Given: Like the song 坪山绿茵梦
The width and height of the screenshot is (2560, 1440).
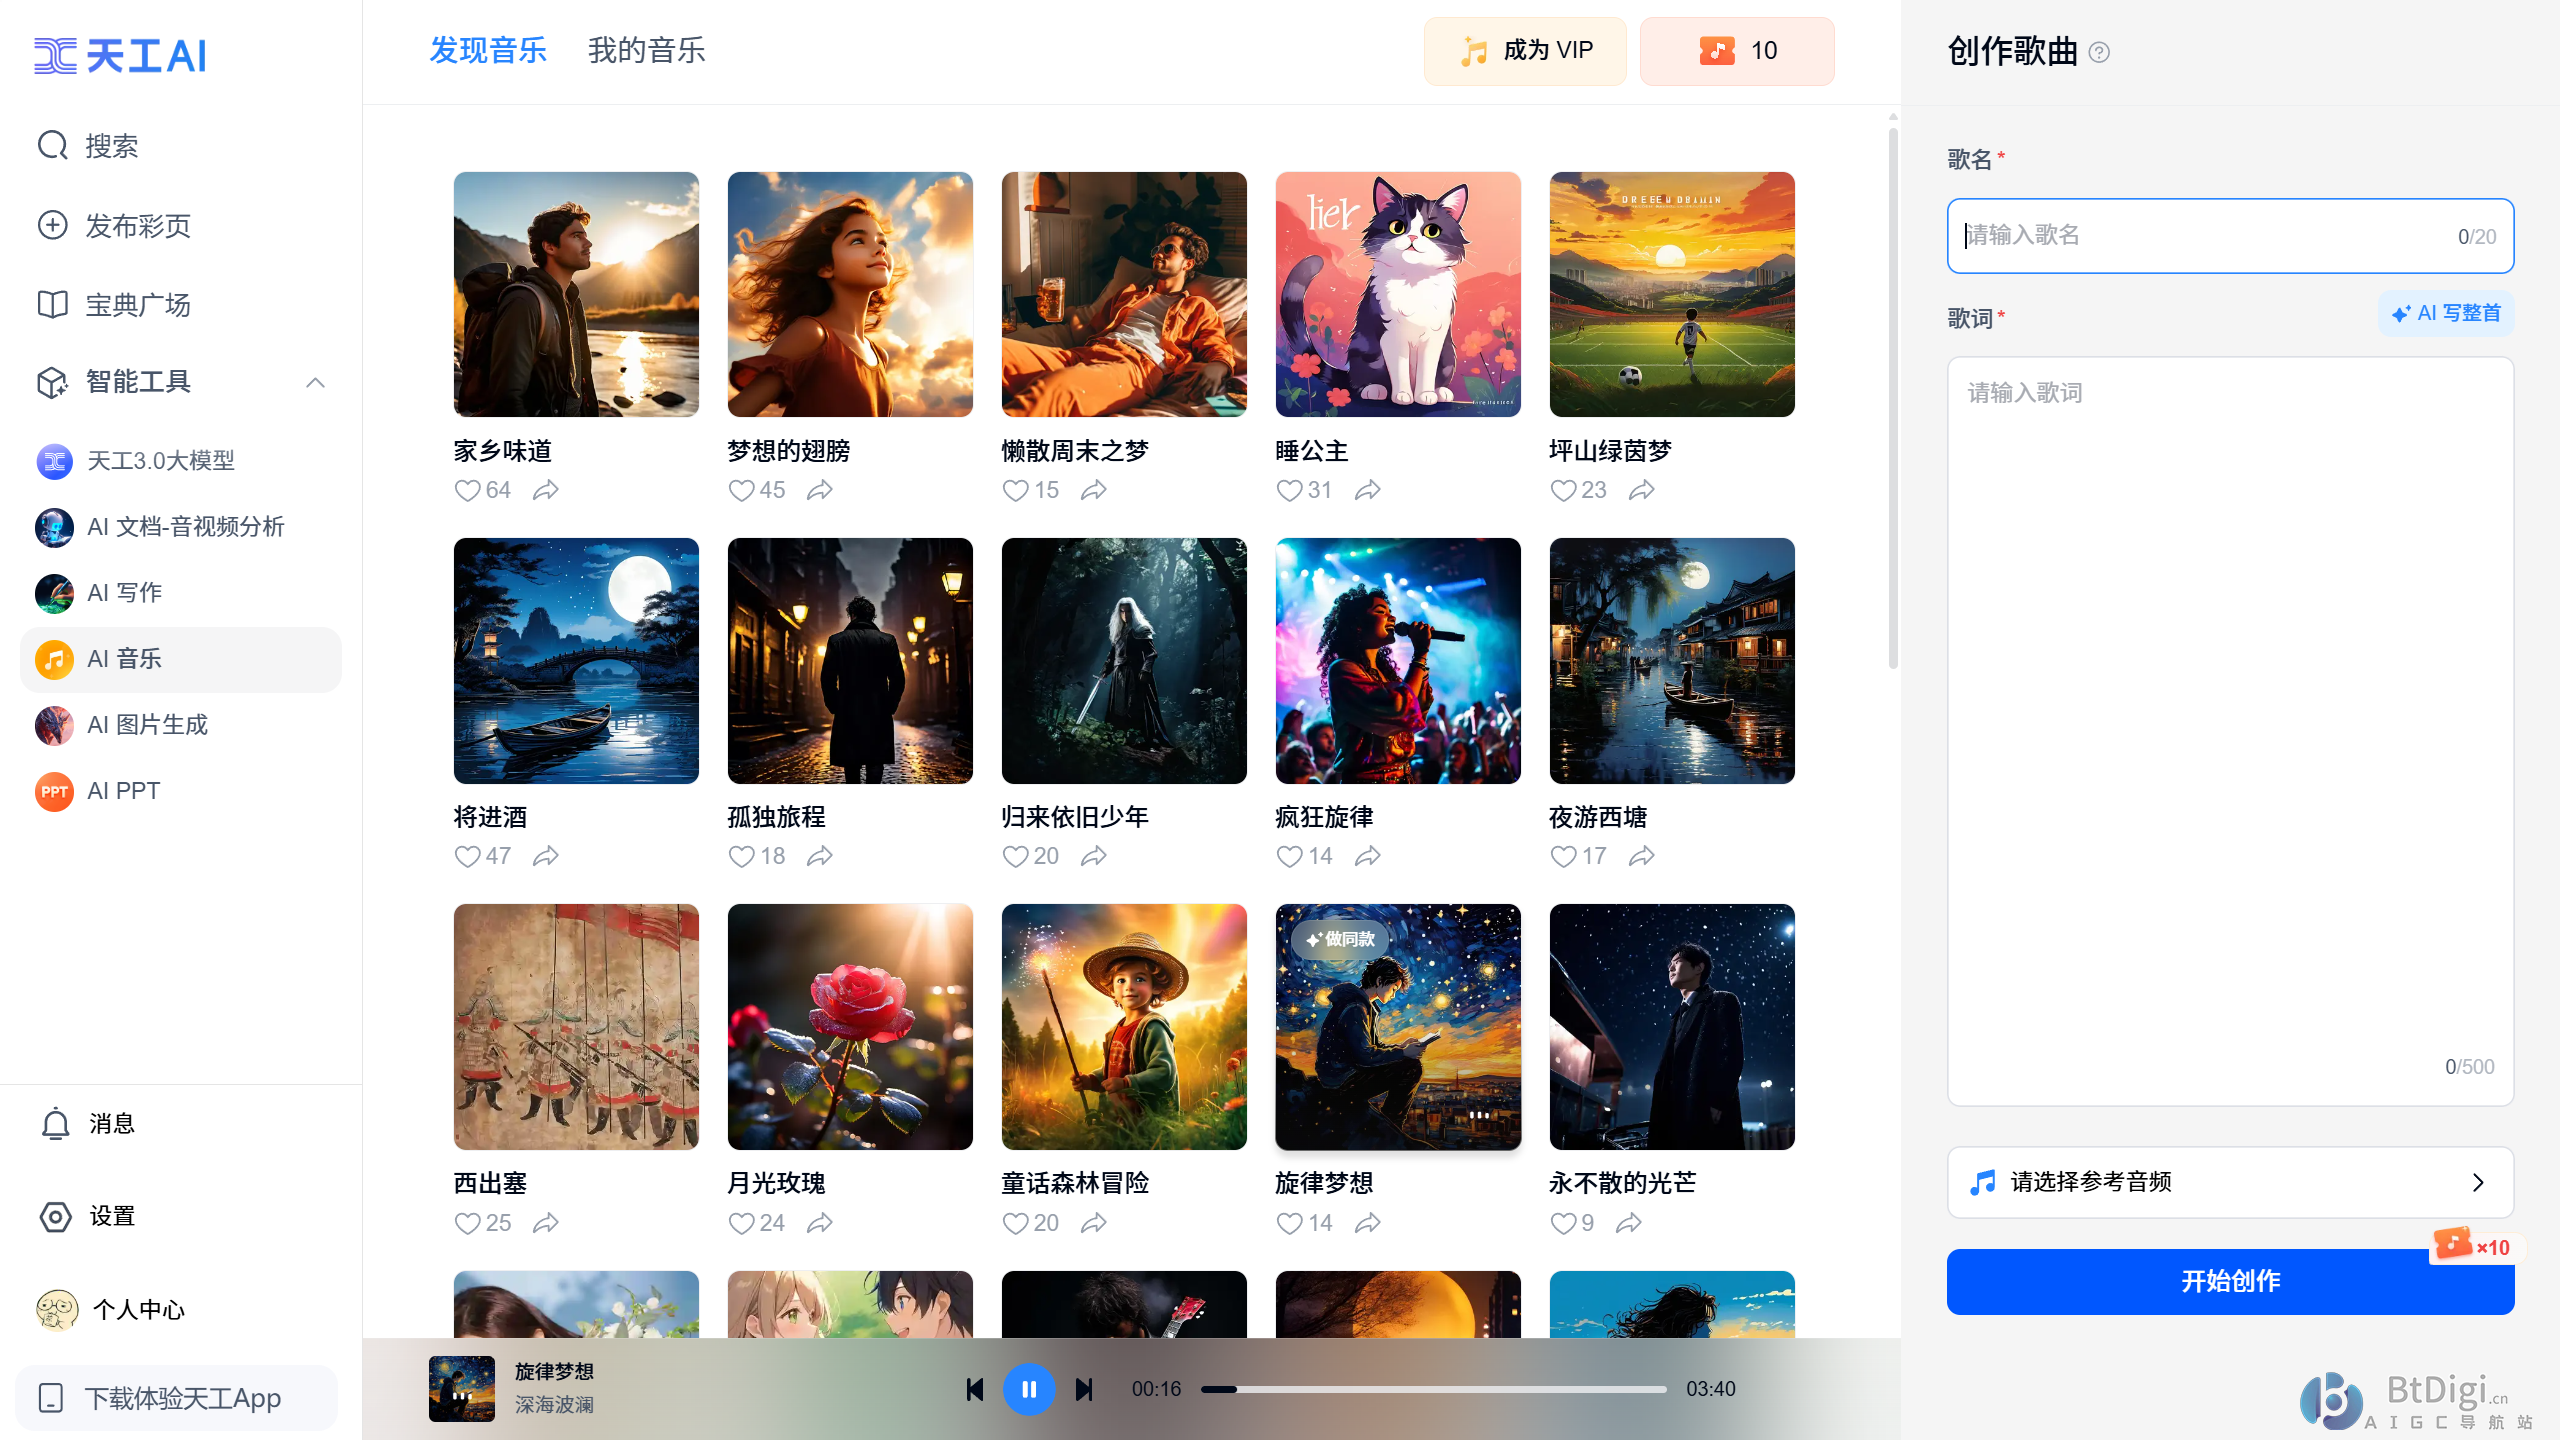Looking at the screenshot, I should coord(1564,491).
